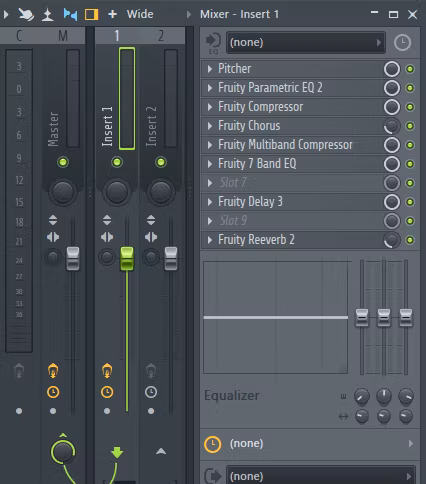Viewport: 426px width, 484px height.
Task: Open mixer options menu arrow
Action: [6, 14]
